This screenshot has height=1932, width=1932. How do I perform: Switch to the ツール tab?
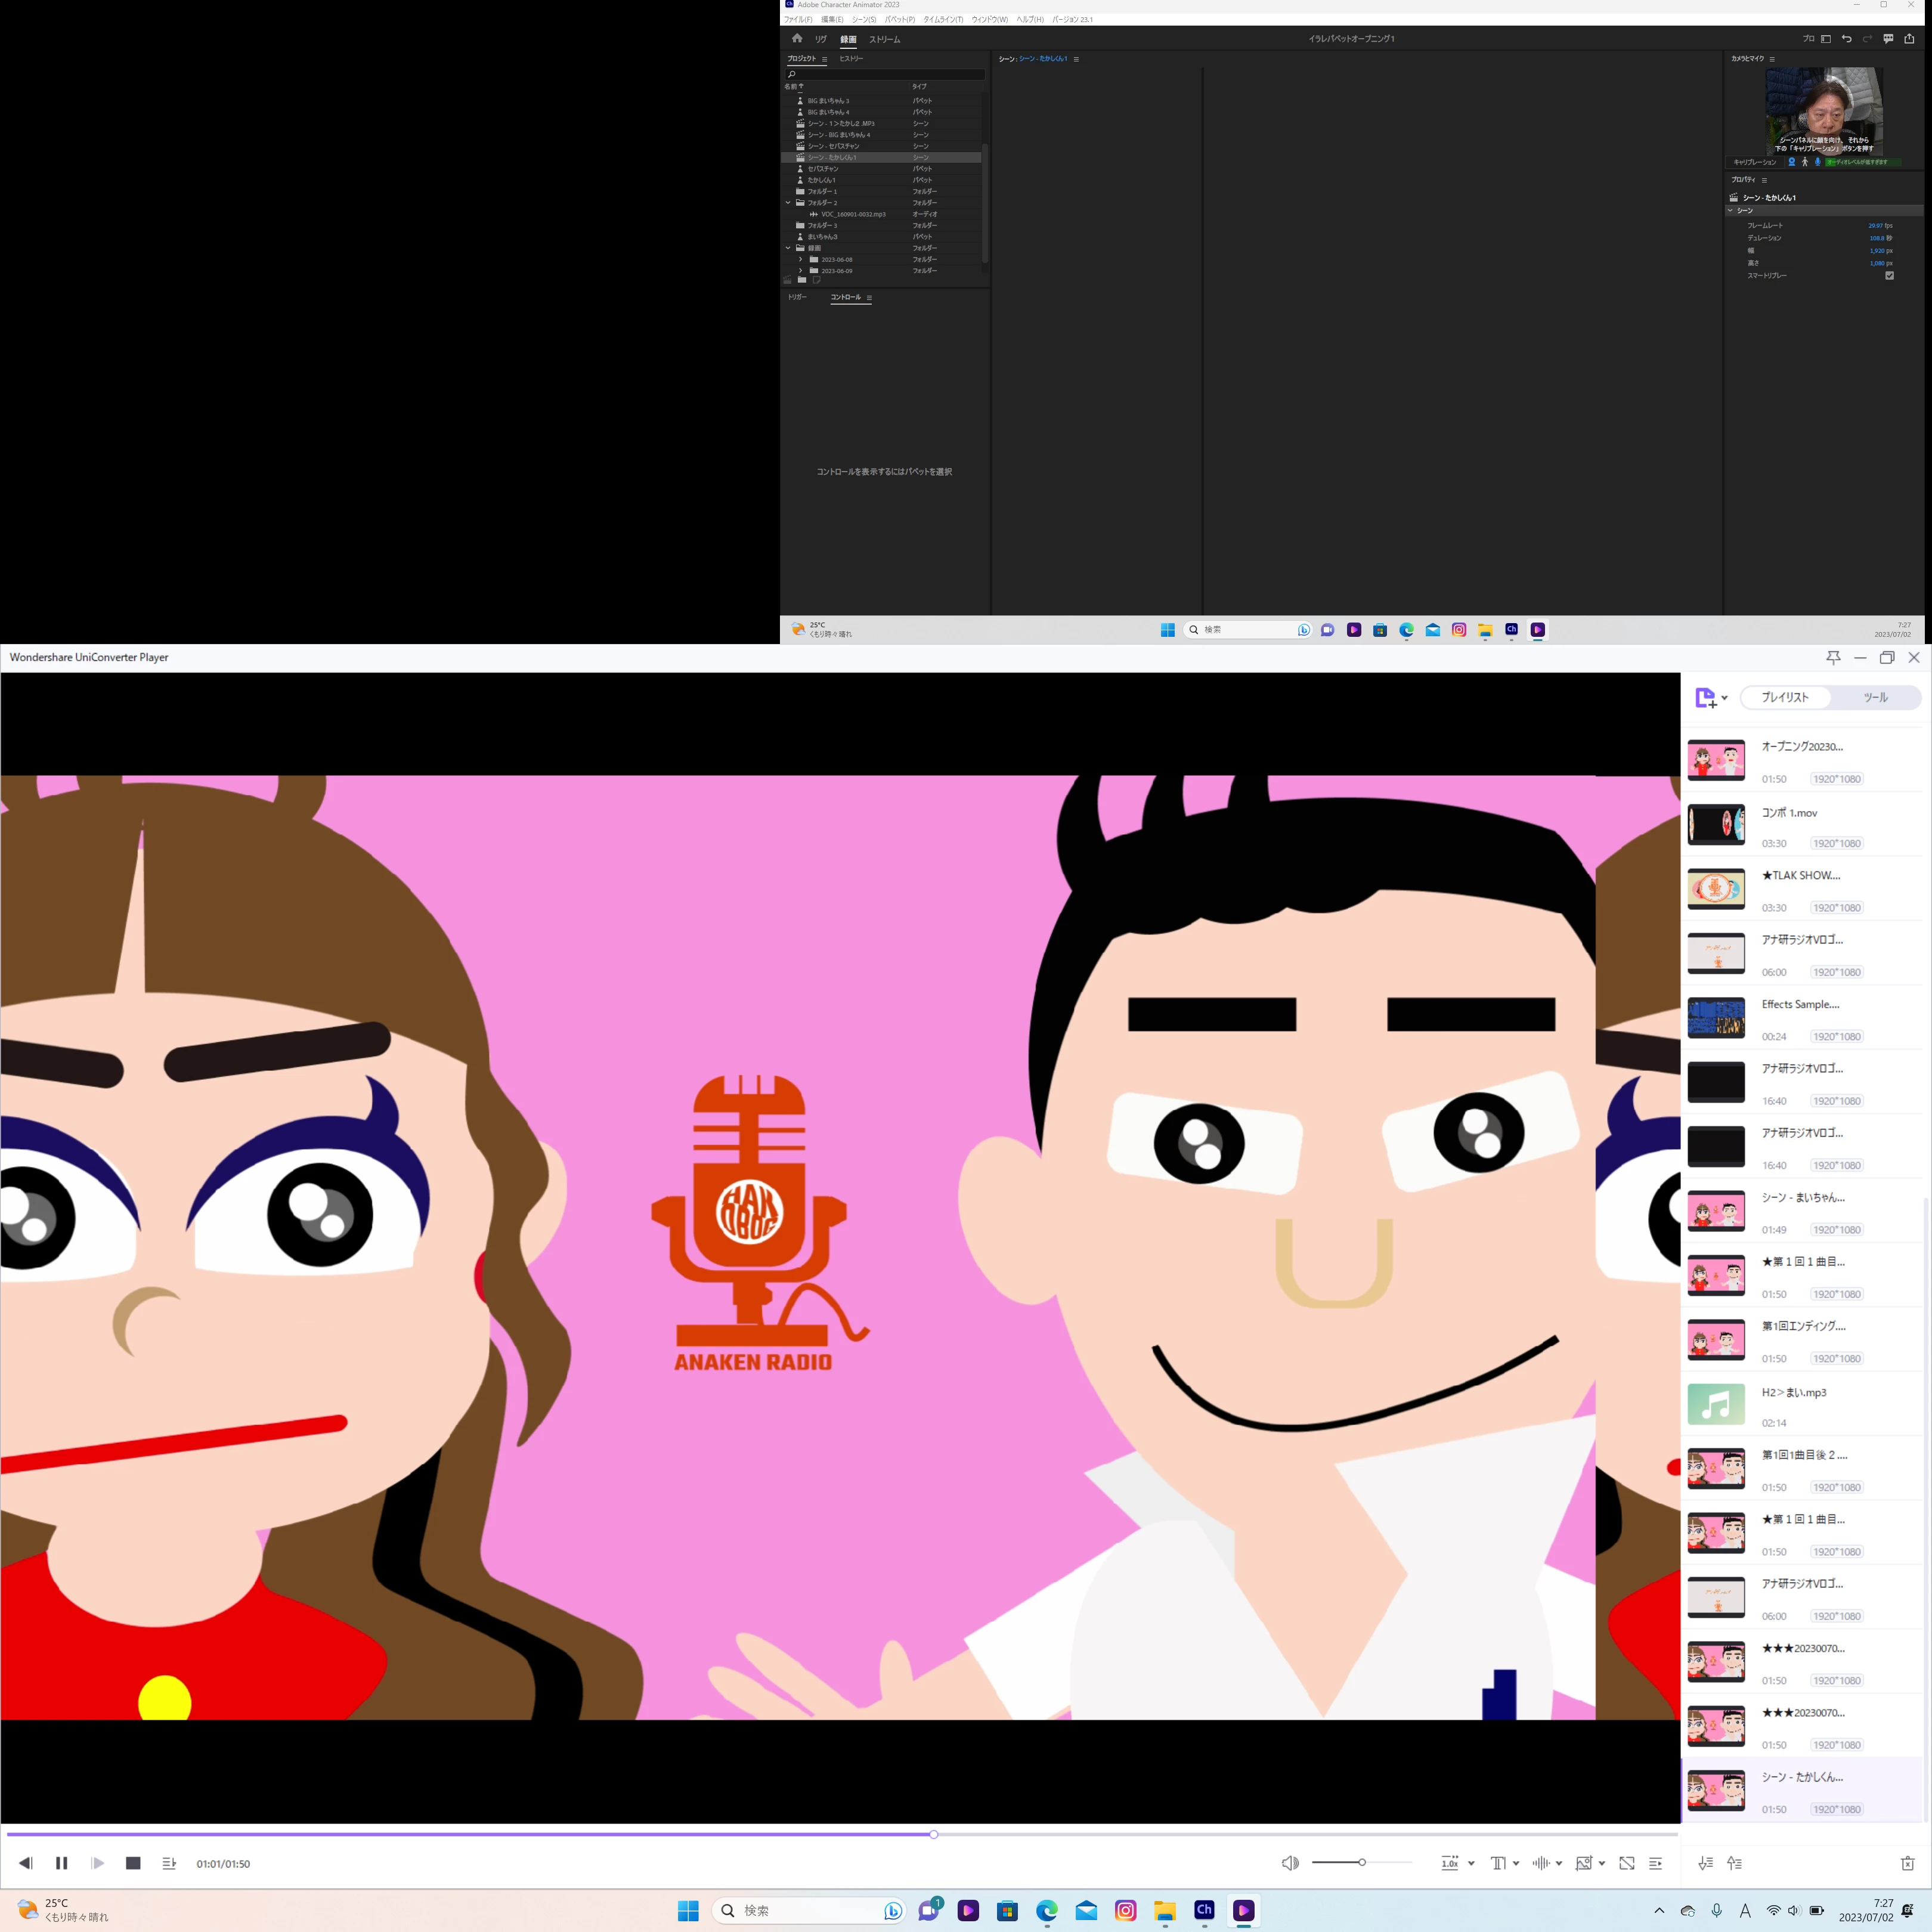click(x=1875, y=698)
